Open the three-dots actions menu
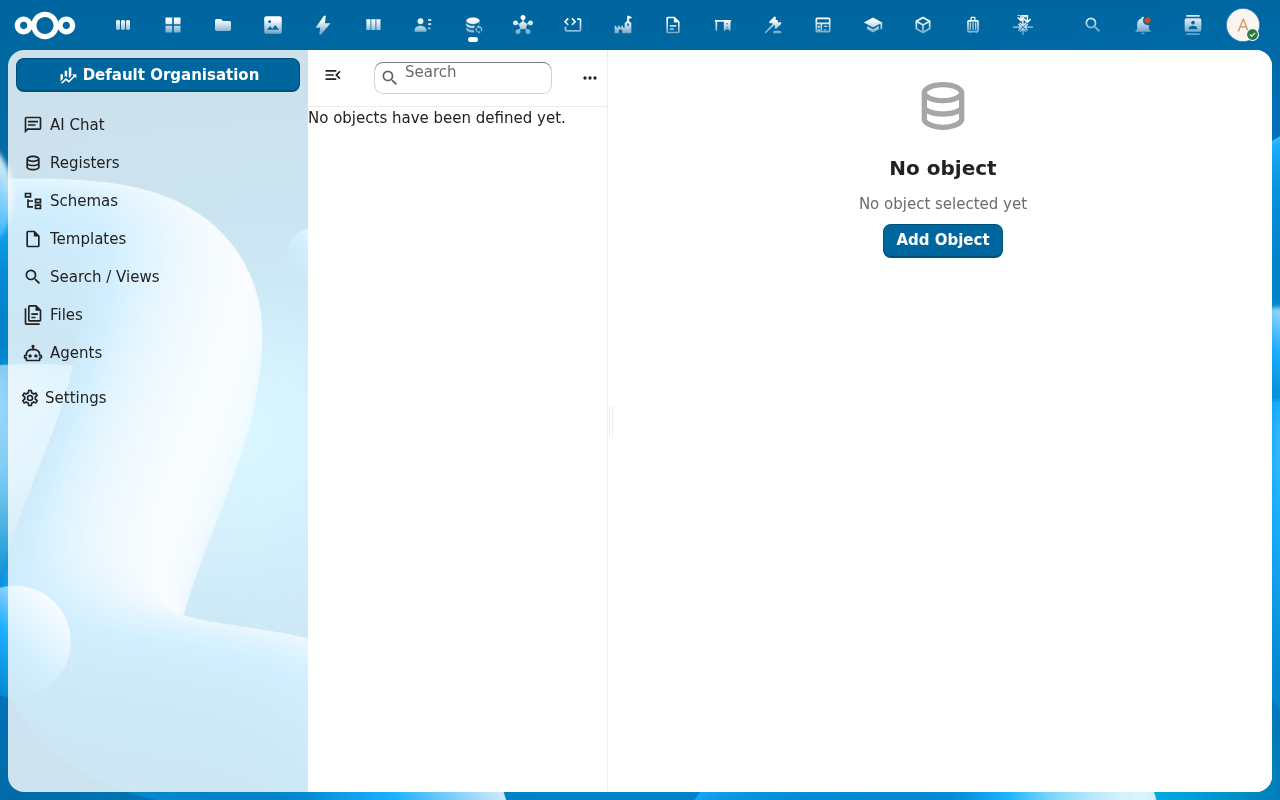Screen dimensions: 1280x800 590,78
